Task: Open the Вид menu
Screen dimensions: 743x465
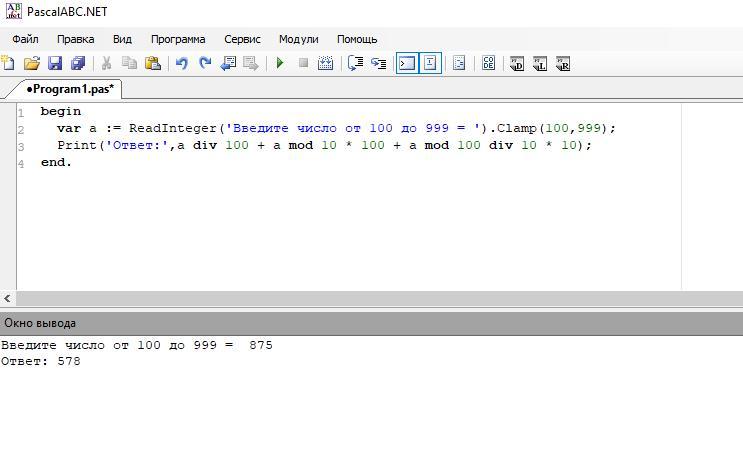Action: [x=122, y=39]
